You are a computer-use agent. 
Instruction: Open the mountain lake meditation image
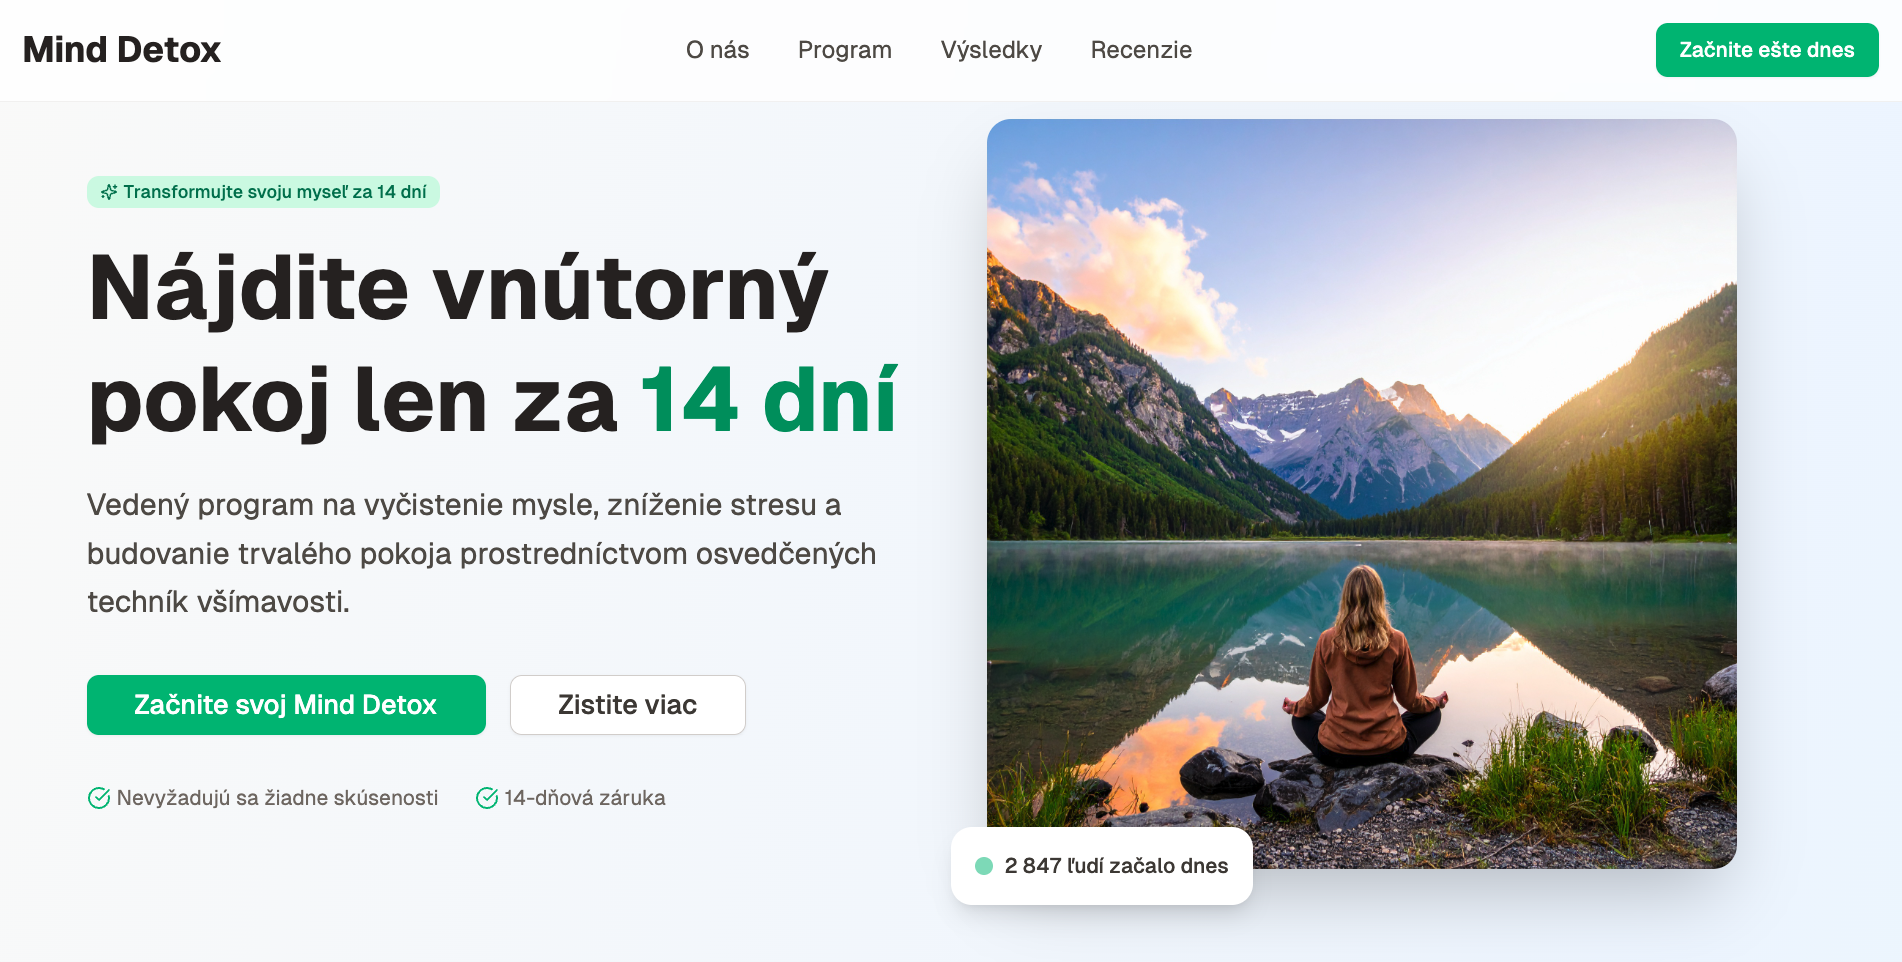tap(1361, 494)
